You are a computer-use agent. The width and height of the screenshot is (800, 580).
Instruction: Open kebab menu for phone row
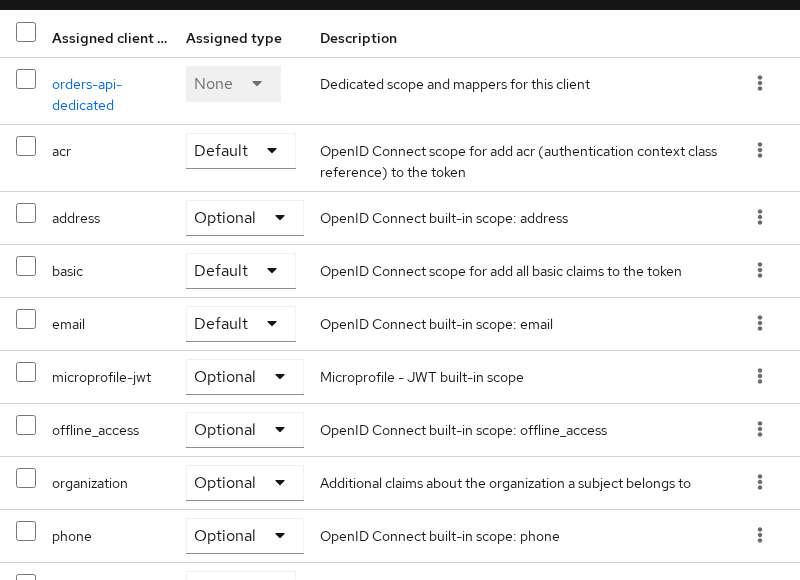coord(760,536)
